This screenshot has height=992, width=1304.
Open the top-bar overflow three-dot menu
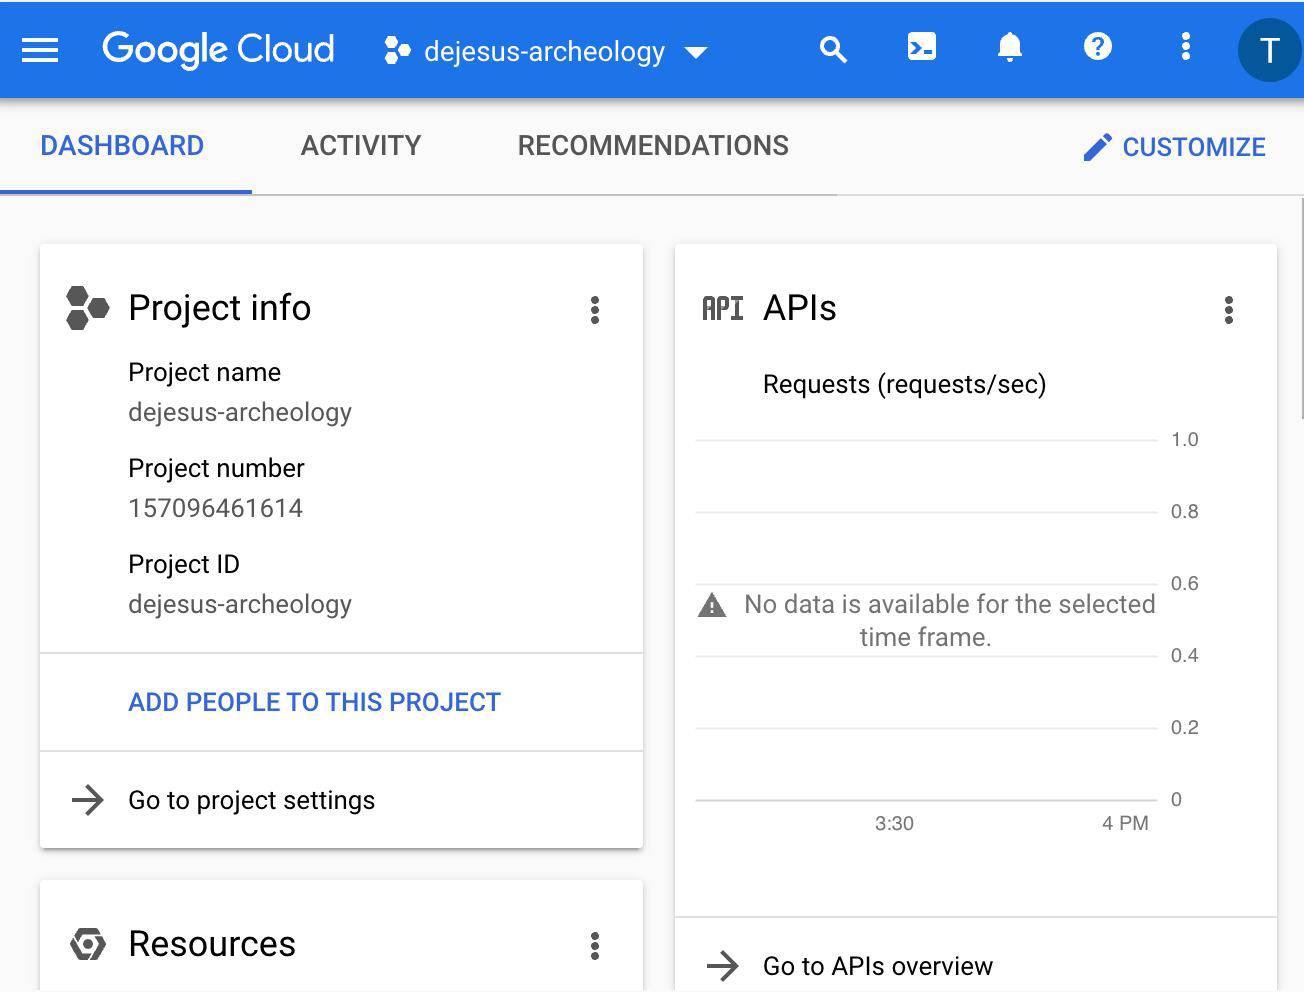click(1185, 47)
